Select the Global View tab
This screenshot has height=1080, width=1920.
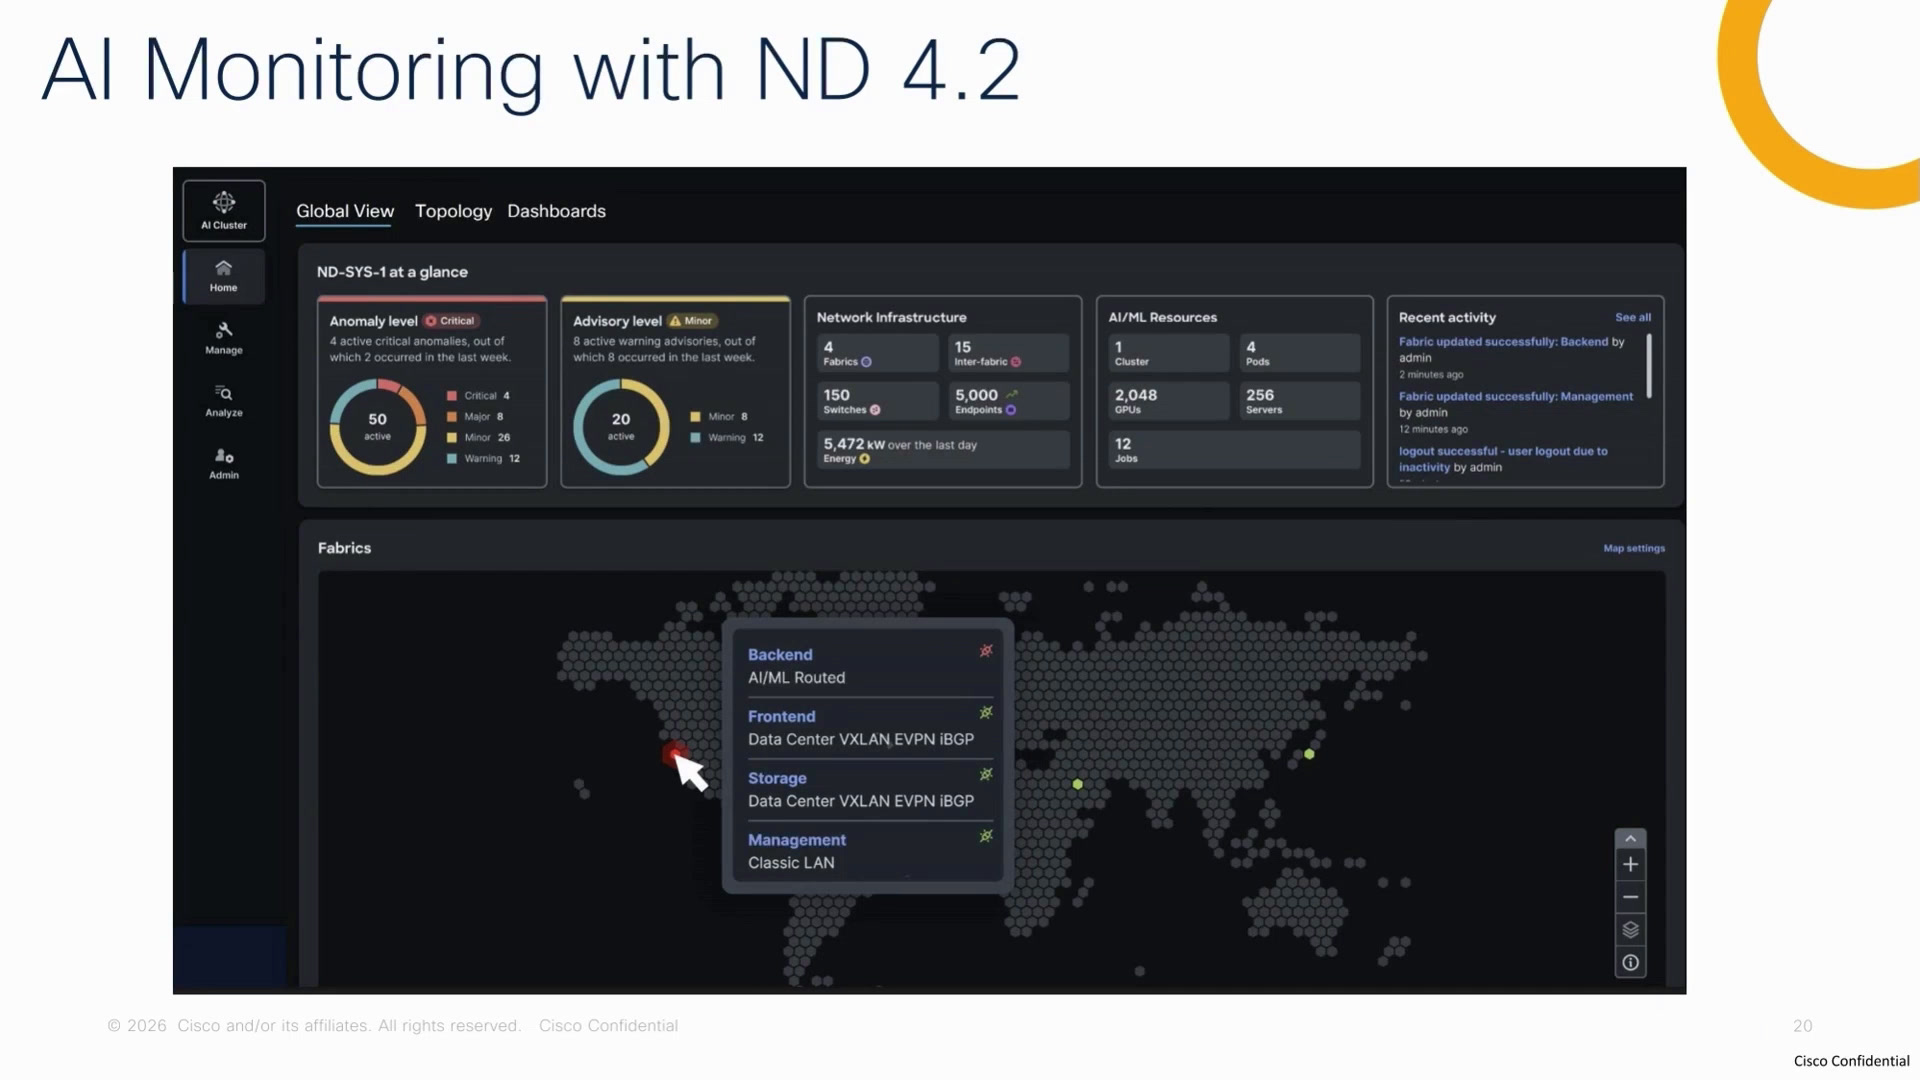click(x=345, y=211)
